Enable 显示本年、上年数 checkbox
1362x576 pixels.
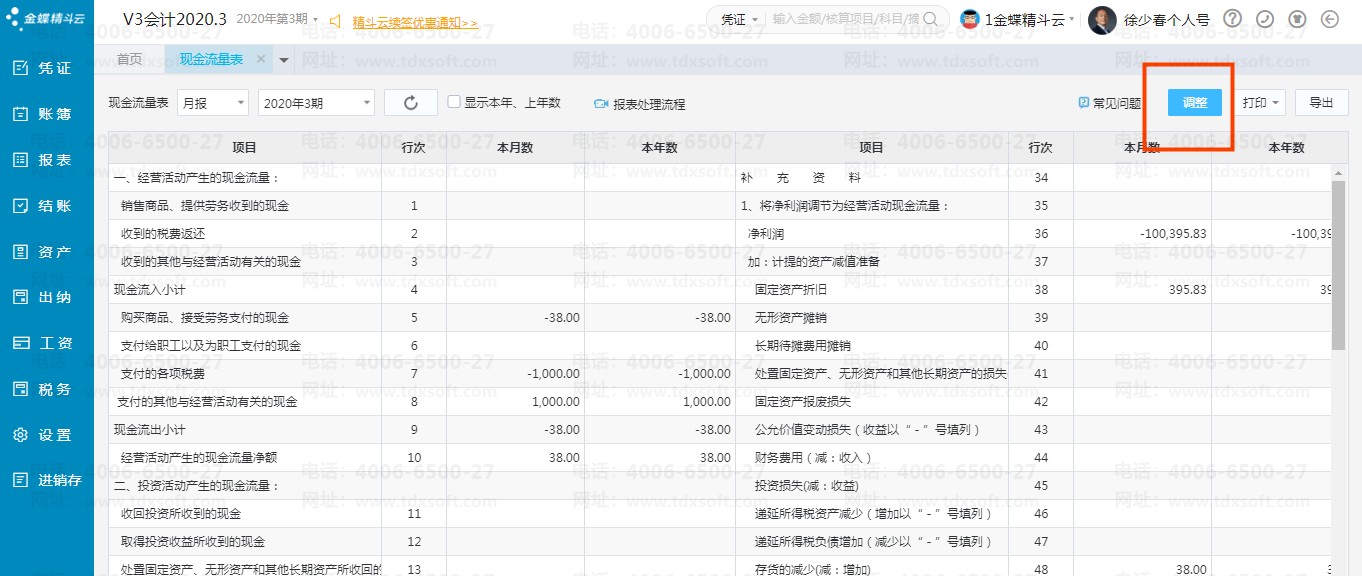click(454, 102)
